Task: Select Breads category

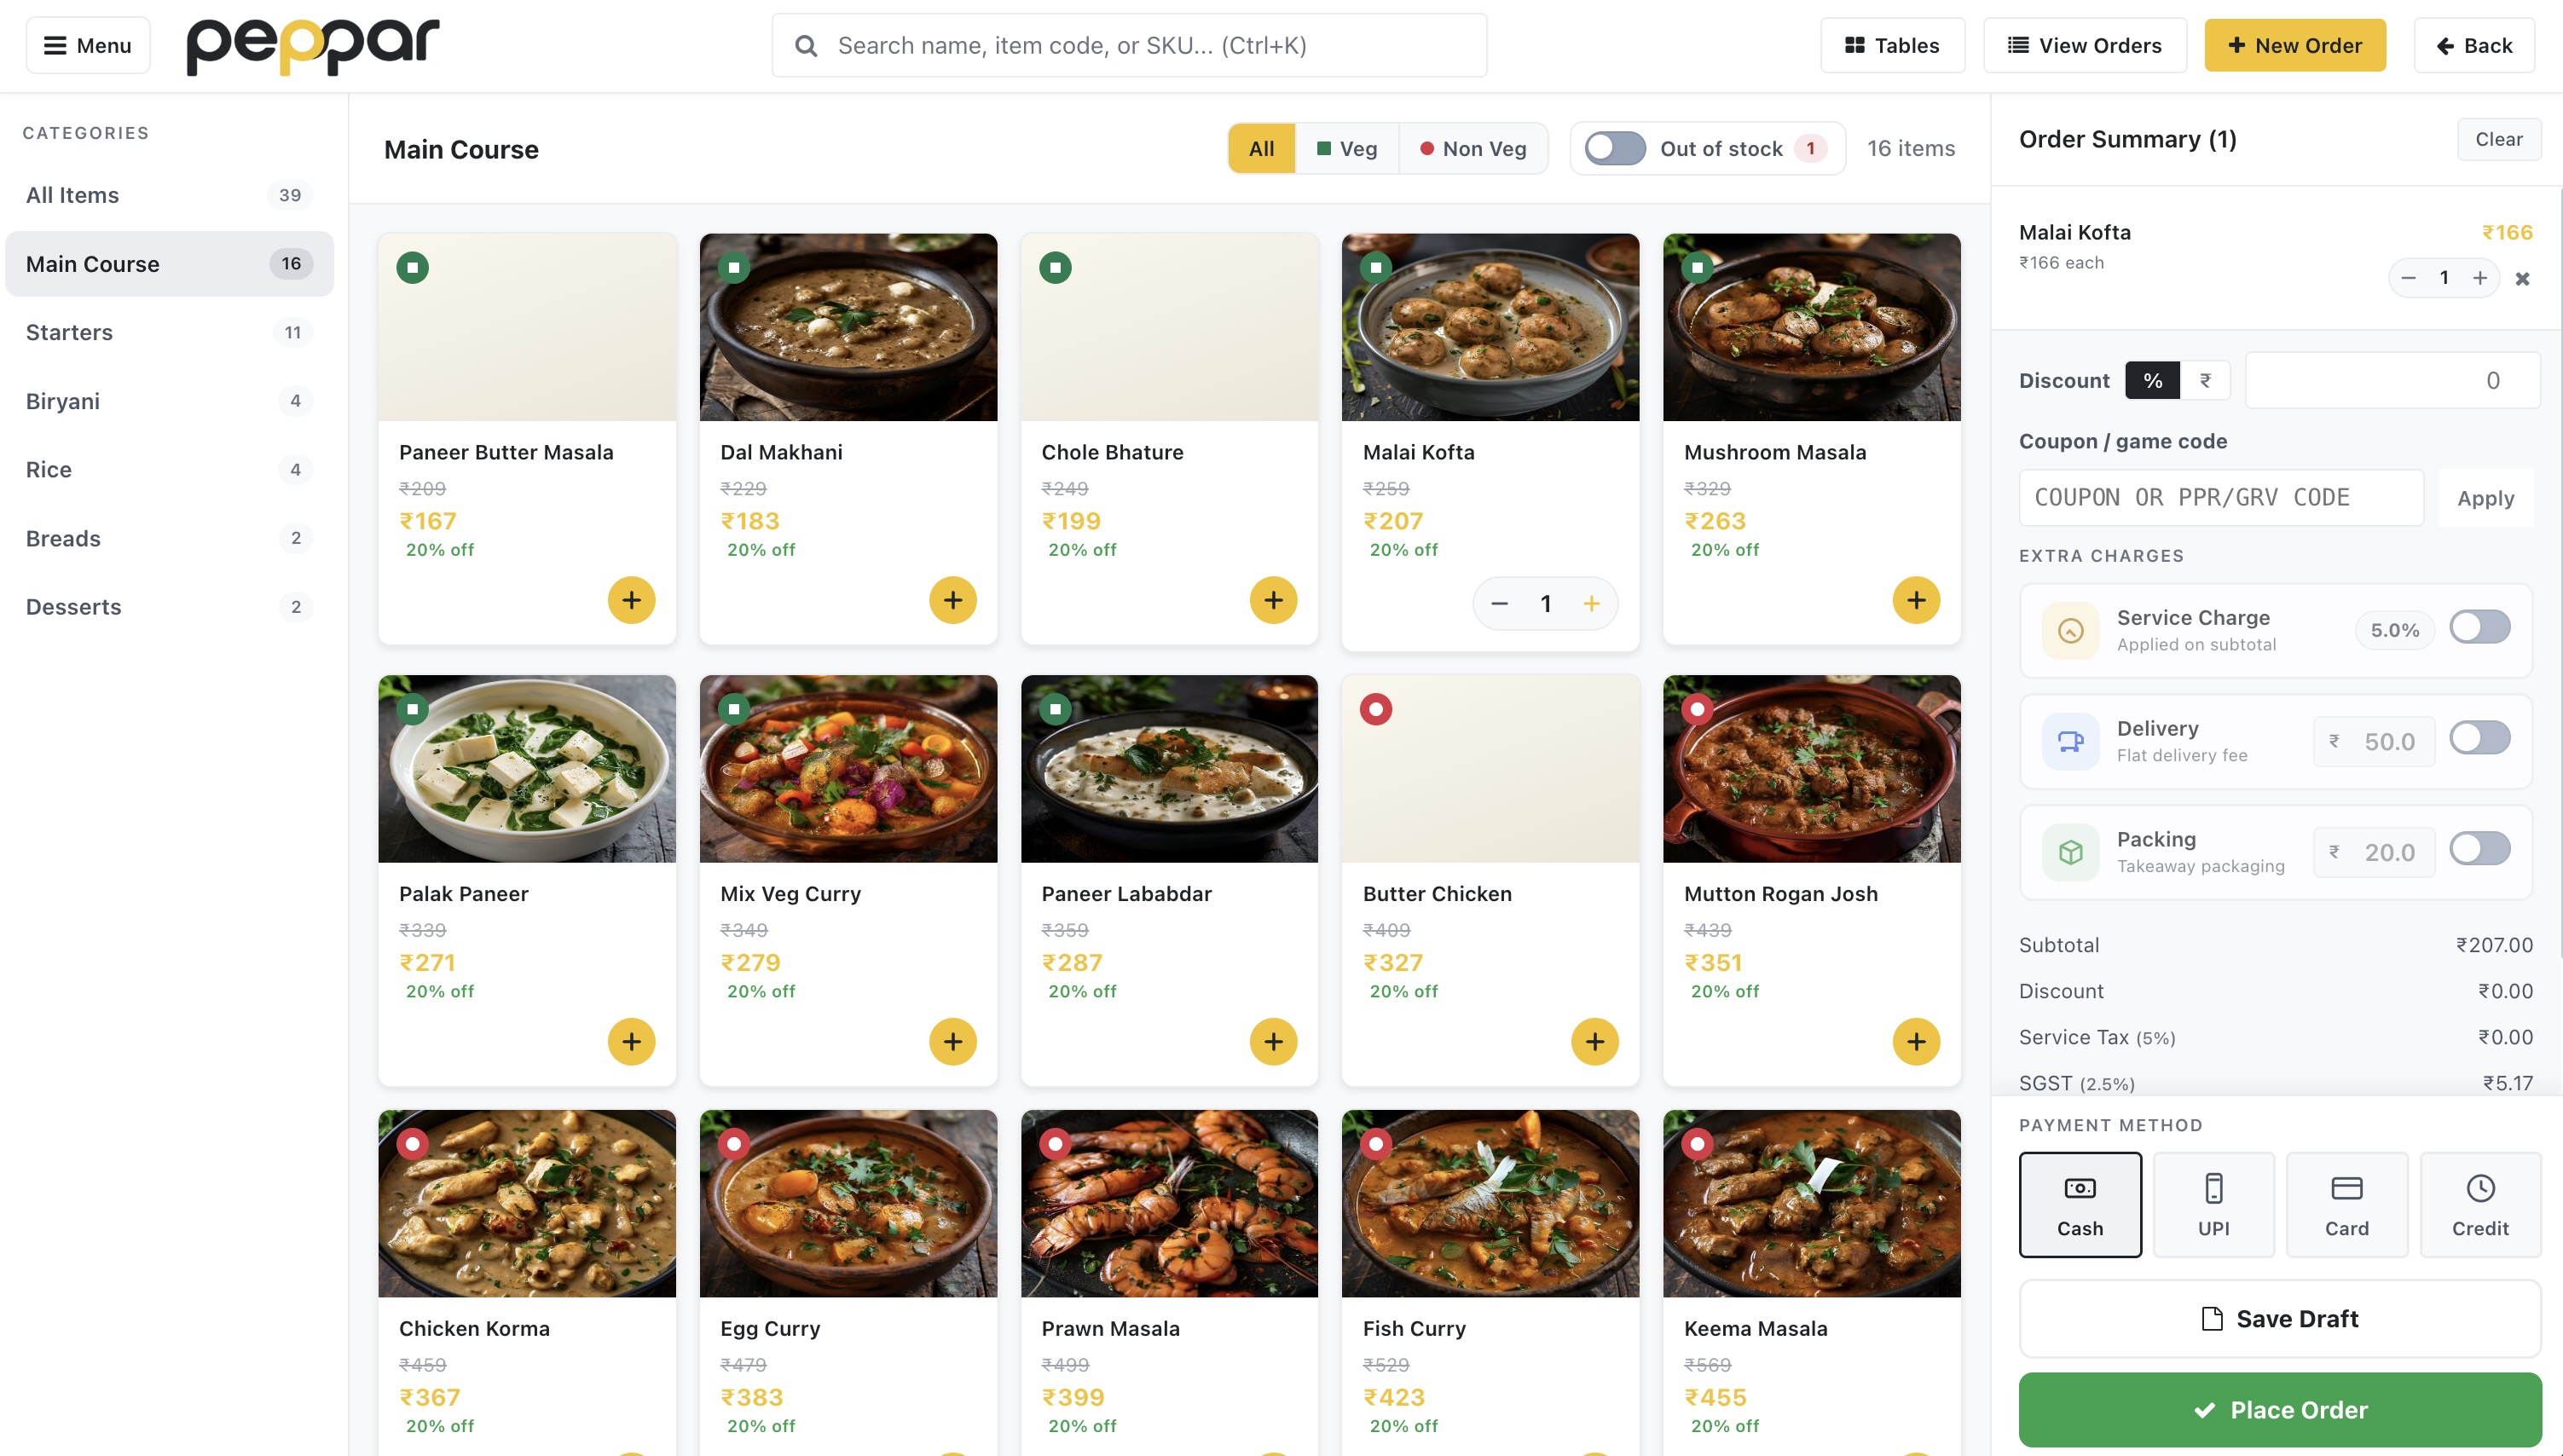Action: (x=169, y=538)
